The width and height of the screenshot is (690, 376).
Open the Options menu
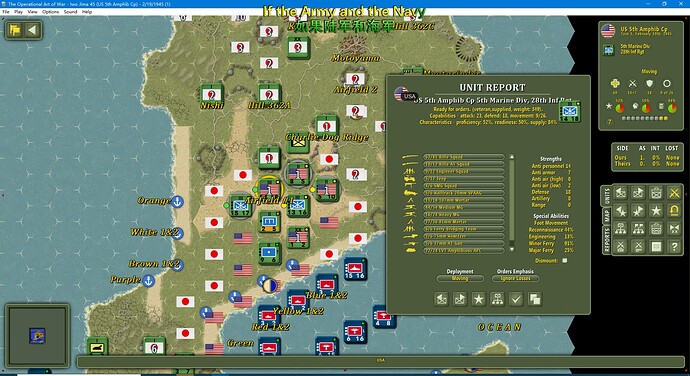pos(51,12)
